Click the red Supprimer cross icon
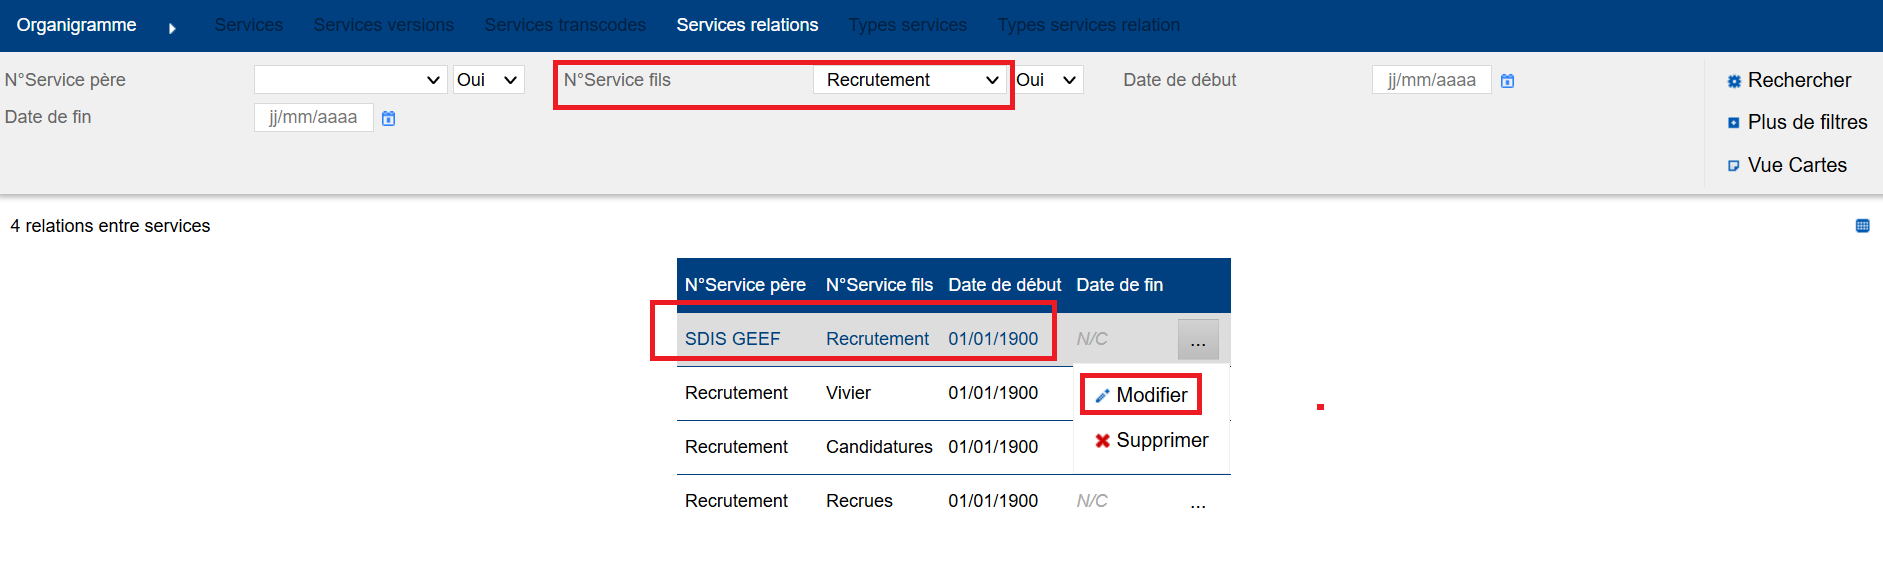1883x564 pixels. 1102,441
